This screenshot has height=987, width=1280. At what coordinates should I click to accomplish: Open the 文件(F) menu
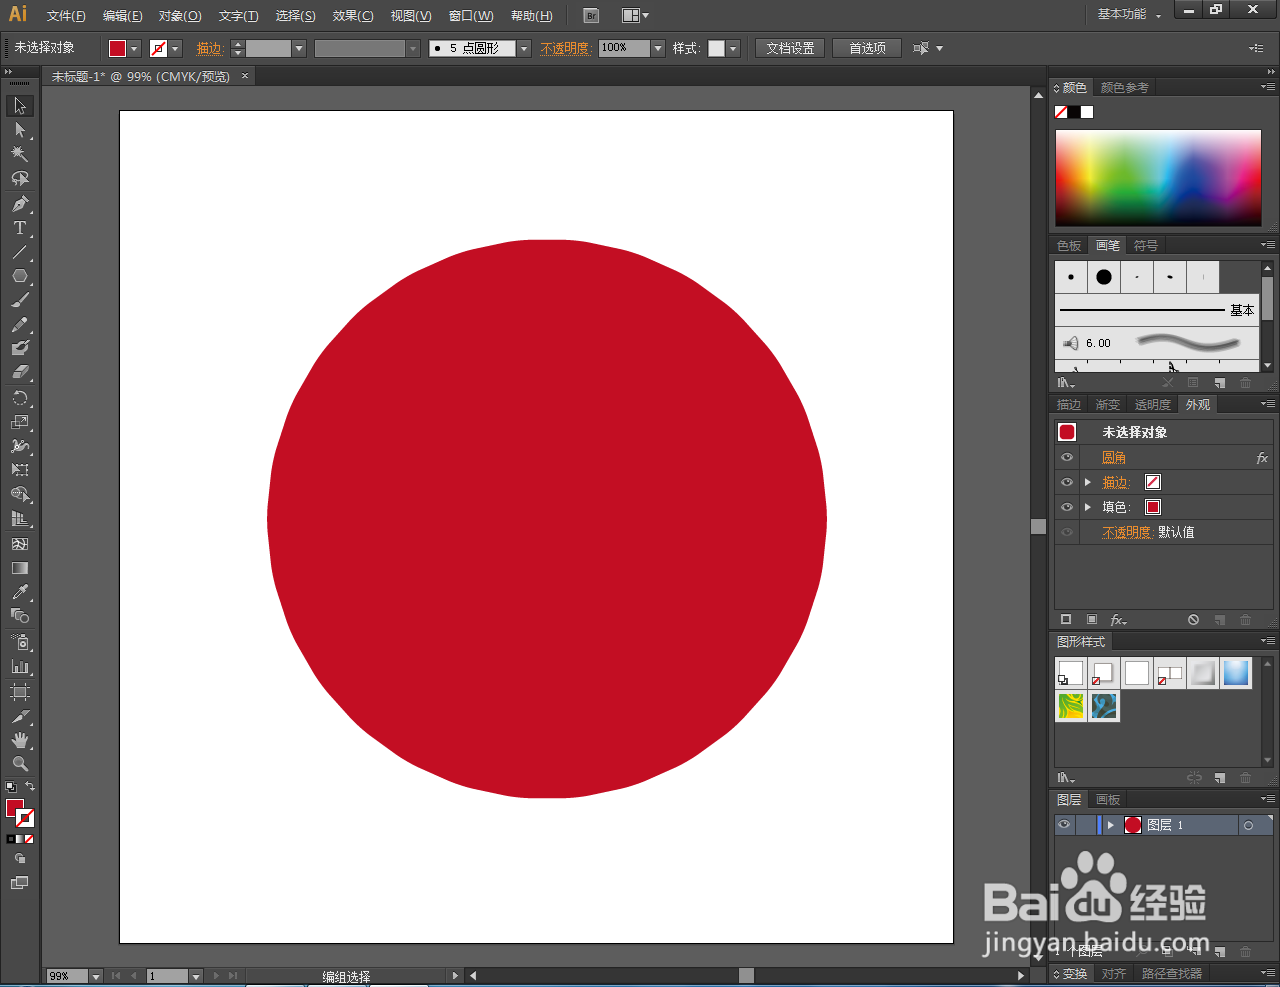66,16
